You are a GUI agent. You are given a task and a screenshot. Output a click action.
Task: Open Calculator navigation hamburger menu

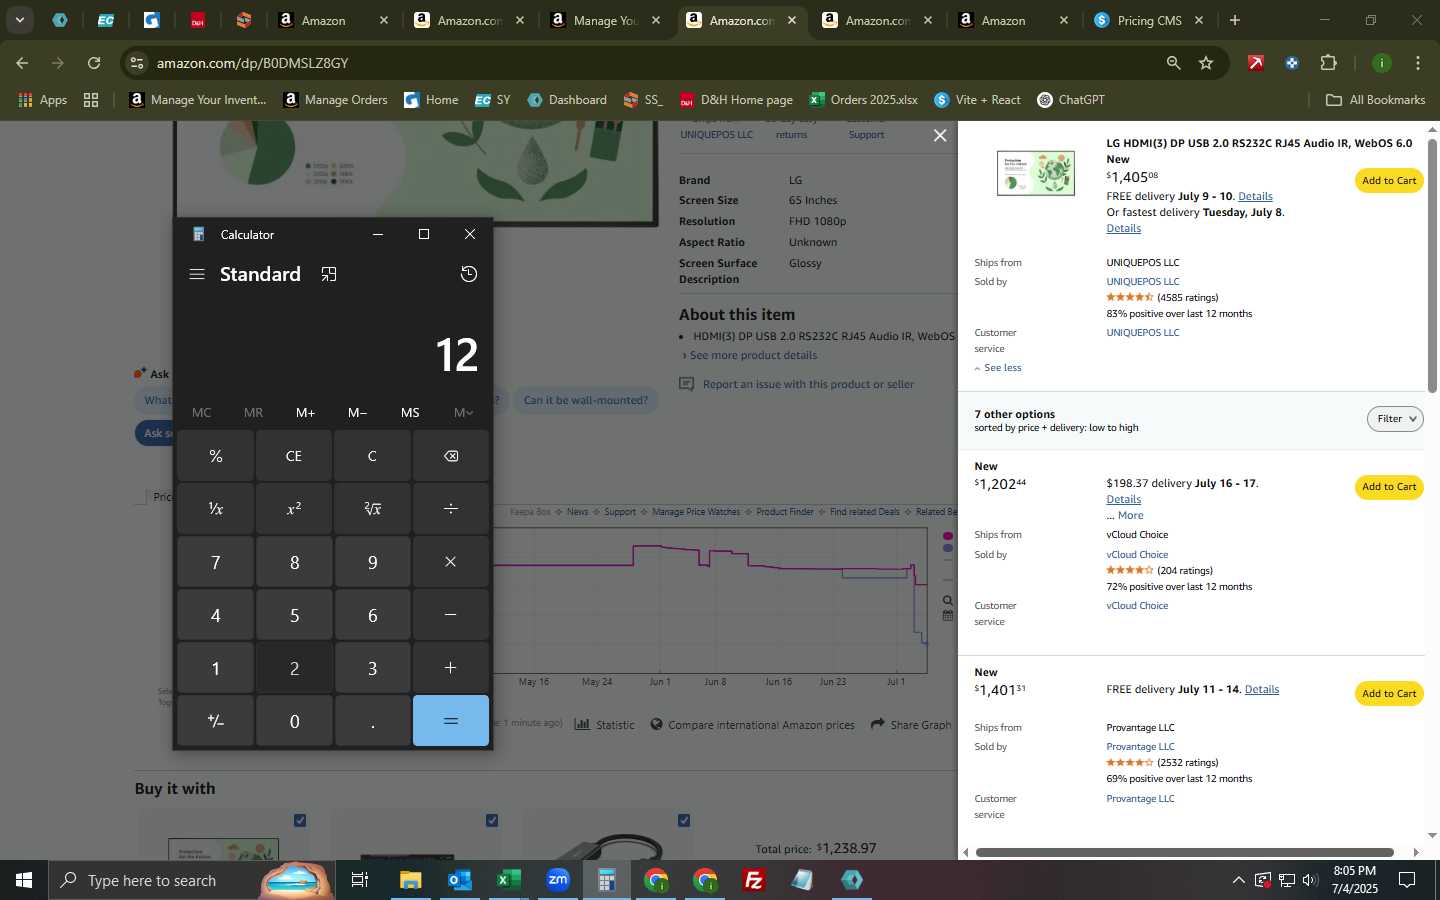197,274
